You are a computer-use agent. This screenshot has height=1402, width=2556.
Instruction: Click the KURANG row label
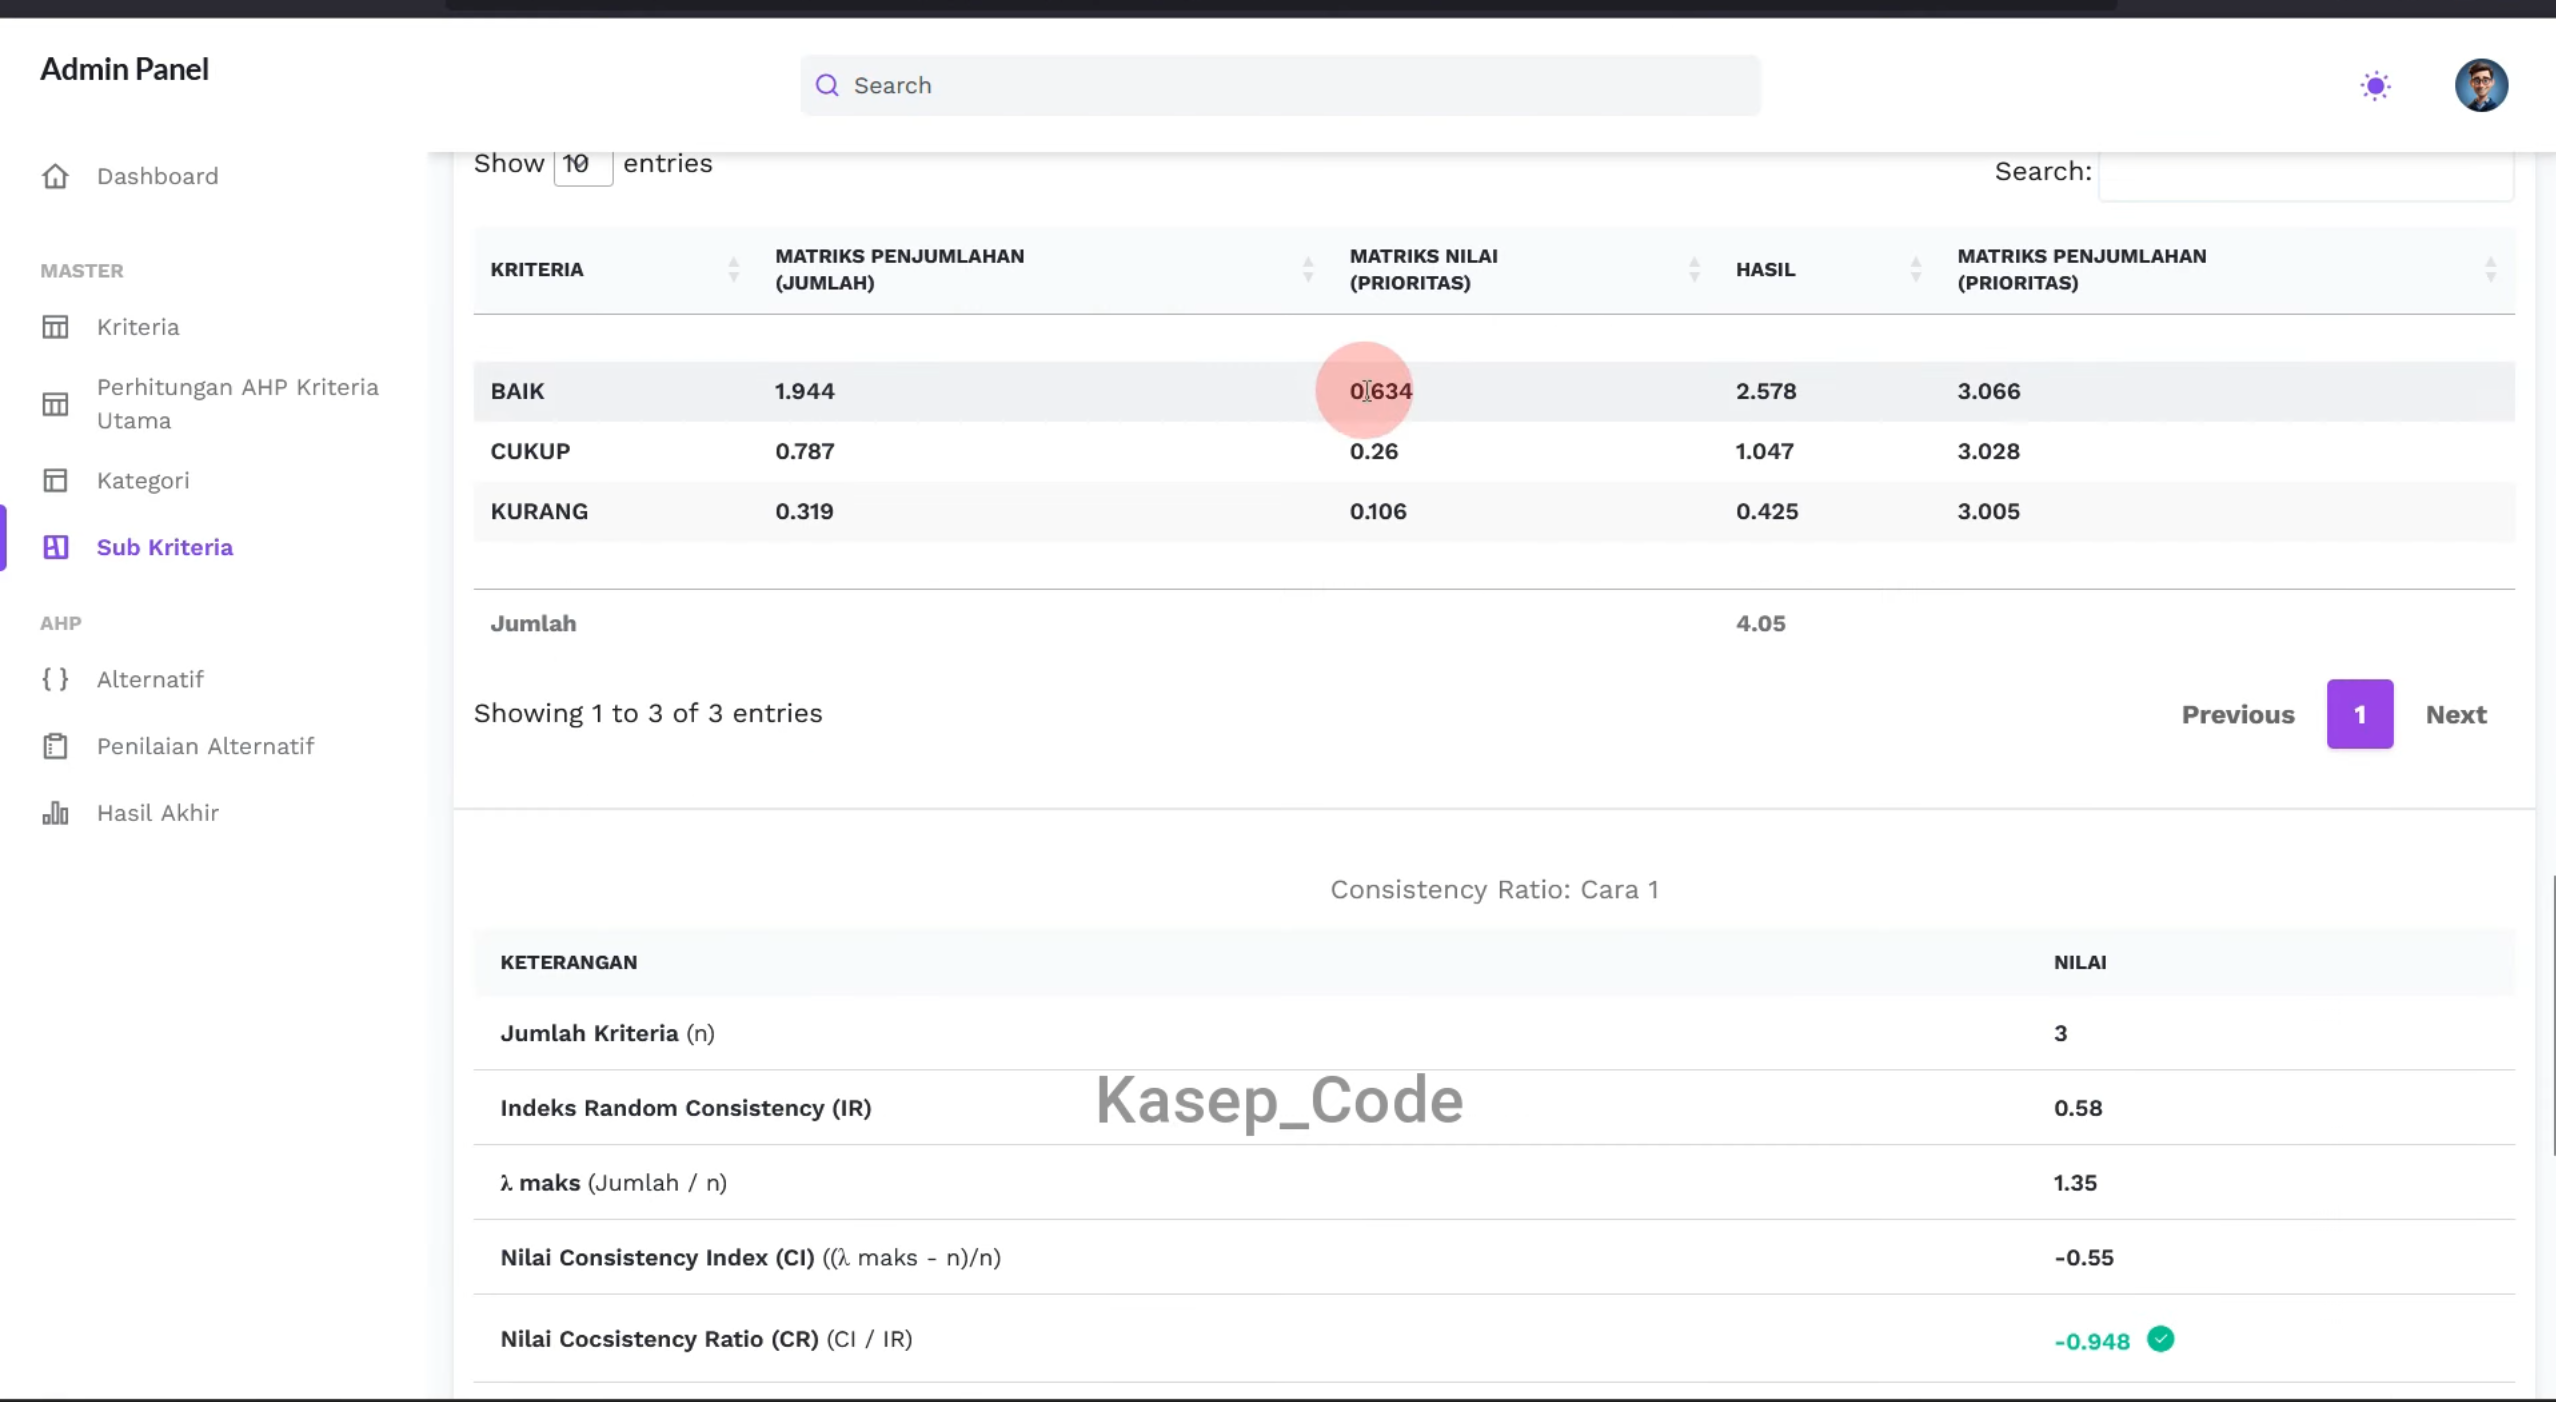tap(539, 511)
